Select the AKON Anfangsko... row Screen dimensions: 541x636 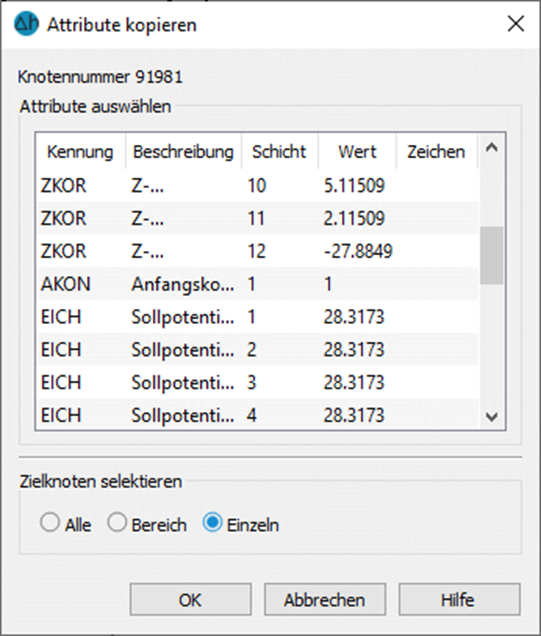pos(257,284)
